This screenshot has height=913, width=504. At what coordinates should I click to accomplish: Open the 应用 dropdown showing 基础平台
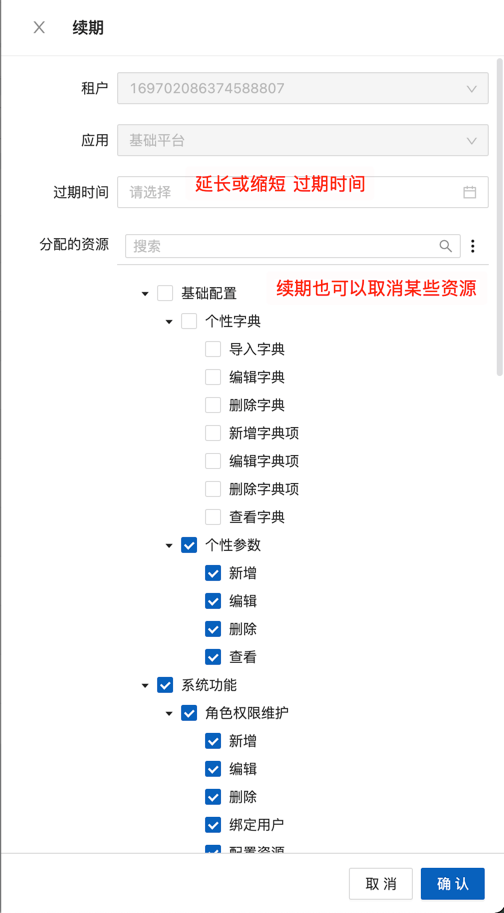coord(303,140)
